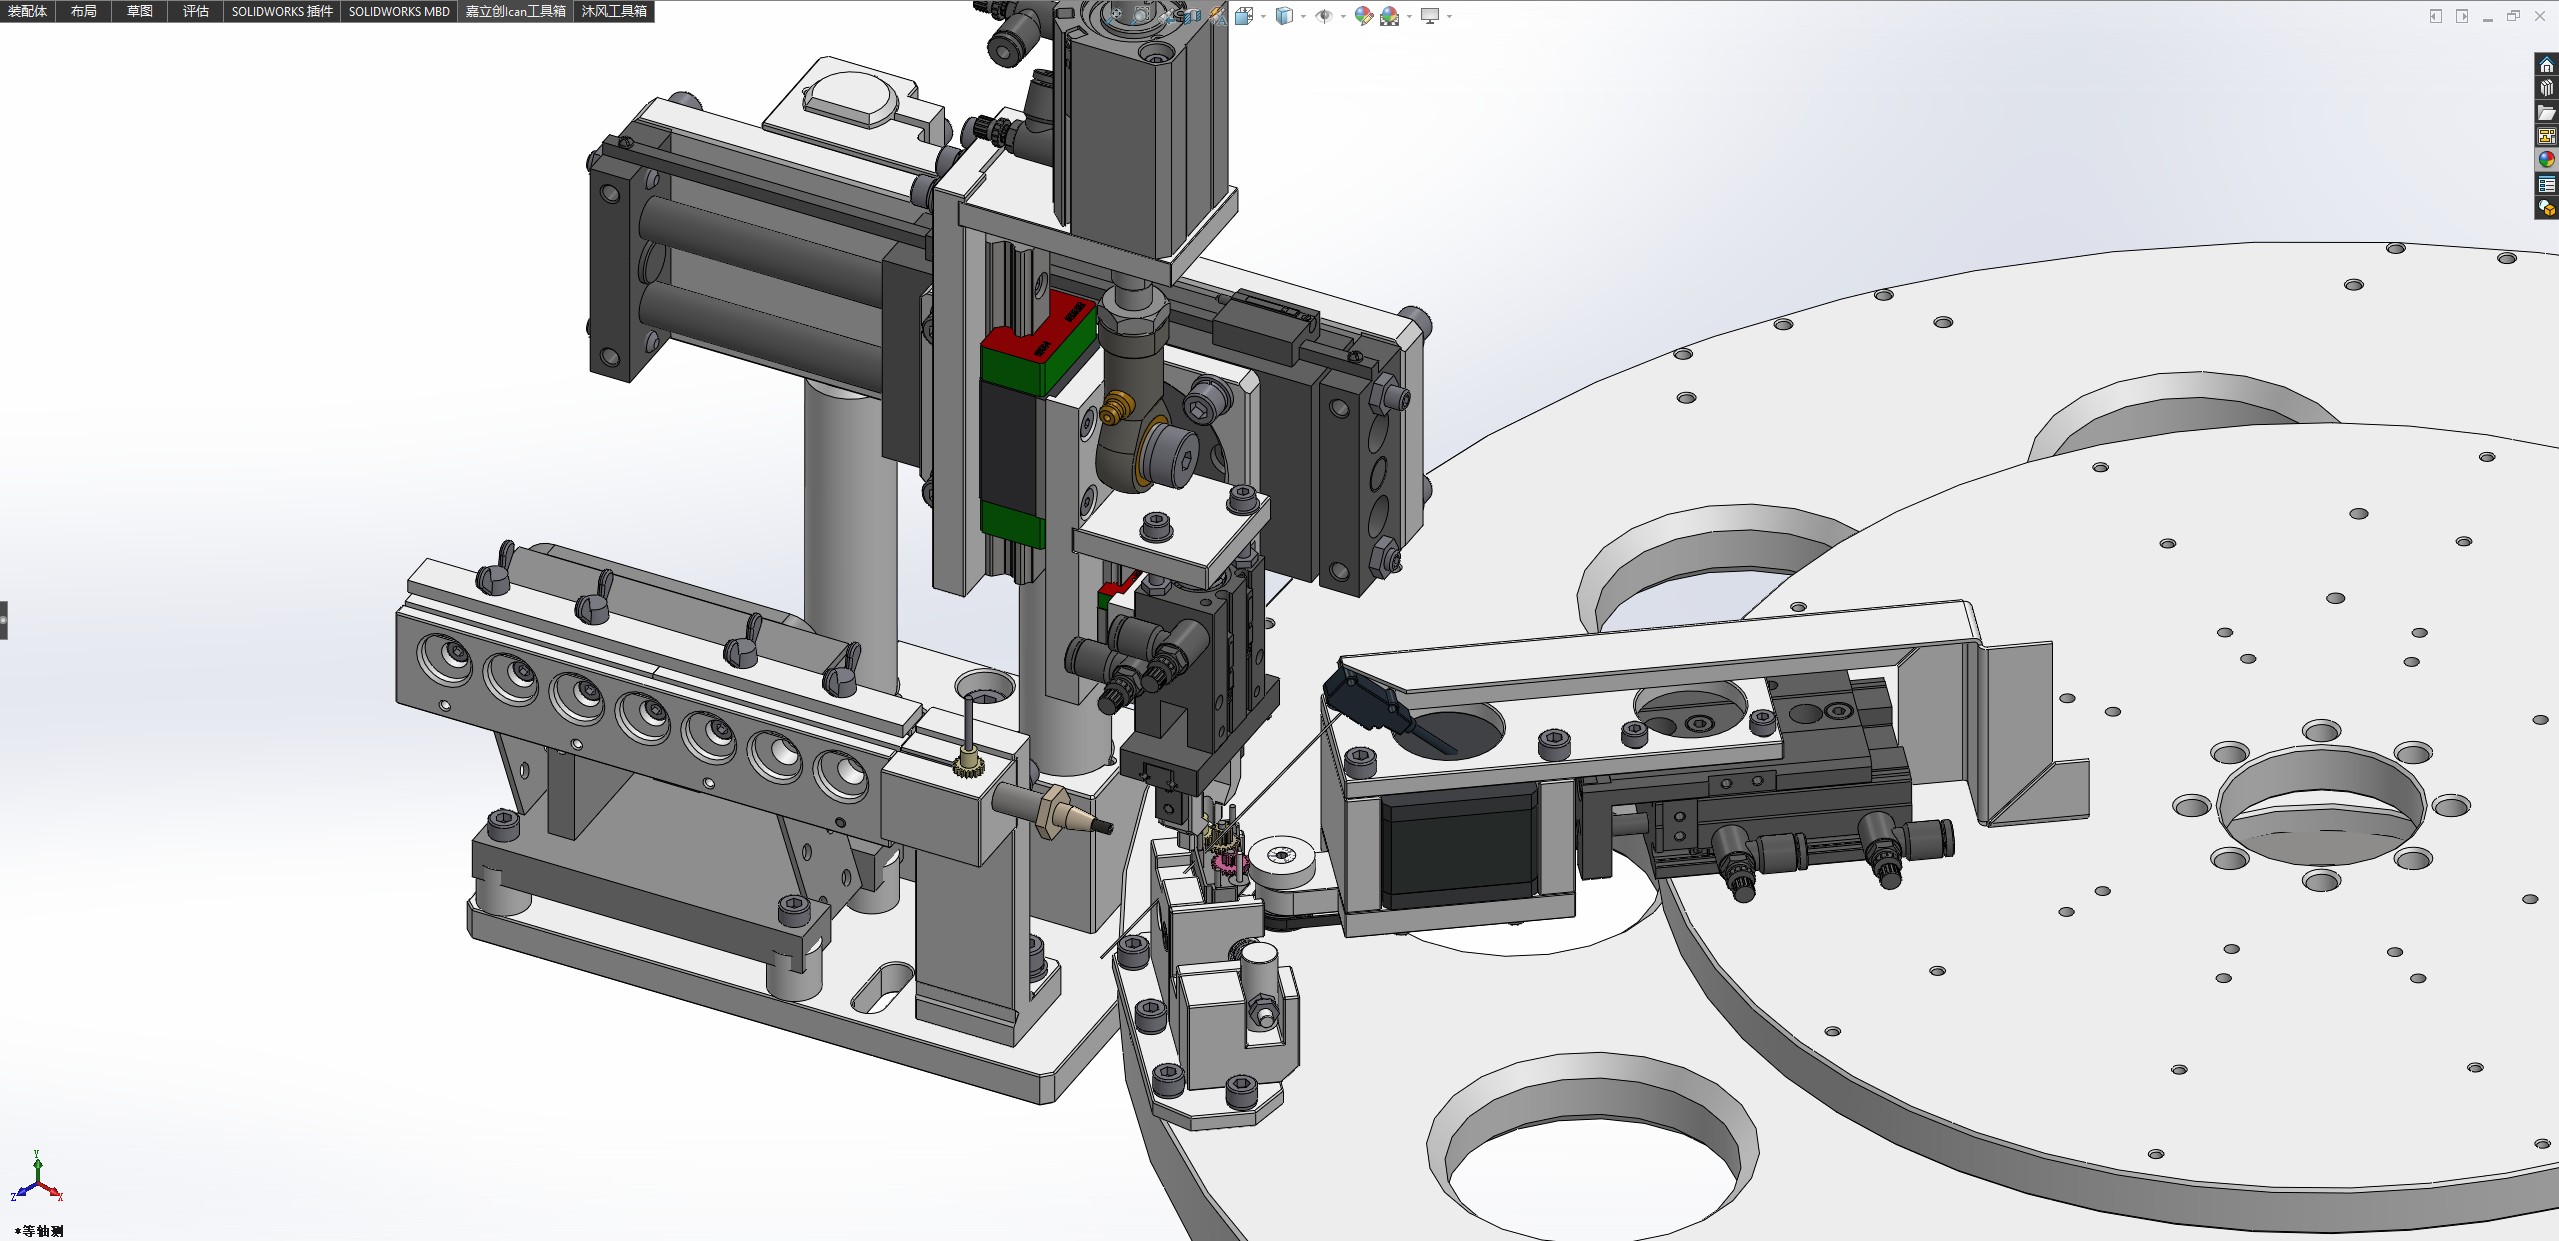The width and height of the screenshot is (2559, 1241).
Task: Switch to the 装配体 tab
Action: [x=27, y=11]
